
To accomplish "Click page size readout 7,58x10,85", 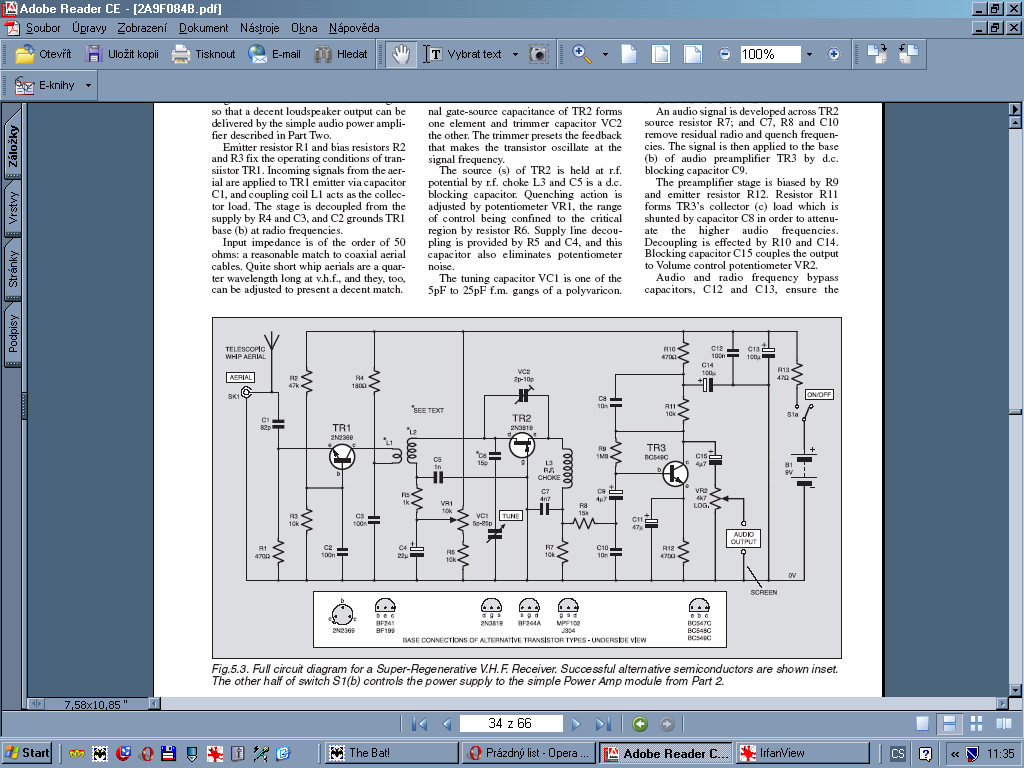I will (95, 704).
